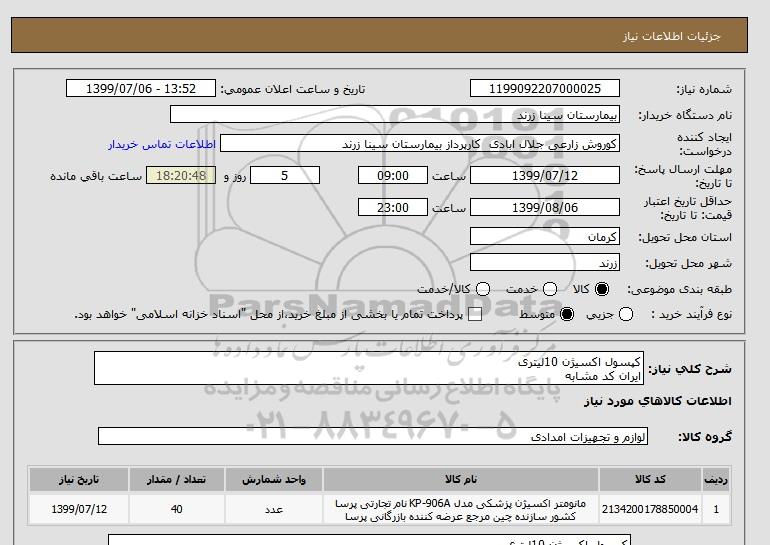Click the ردیف column header
The height and width of the screenshot is (545, 770).
716,480
